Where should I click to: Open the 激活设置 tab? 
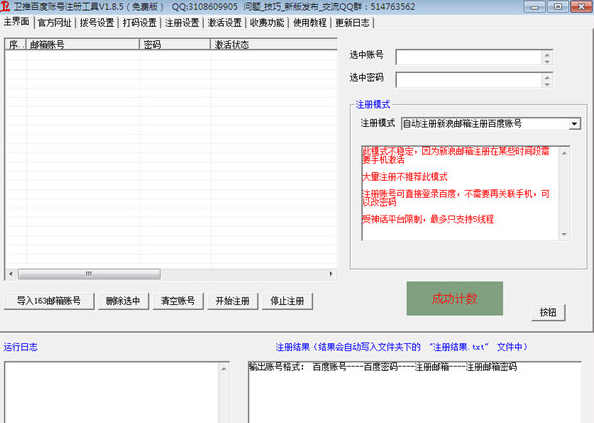click(x=224, y=23)
